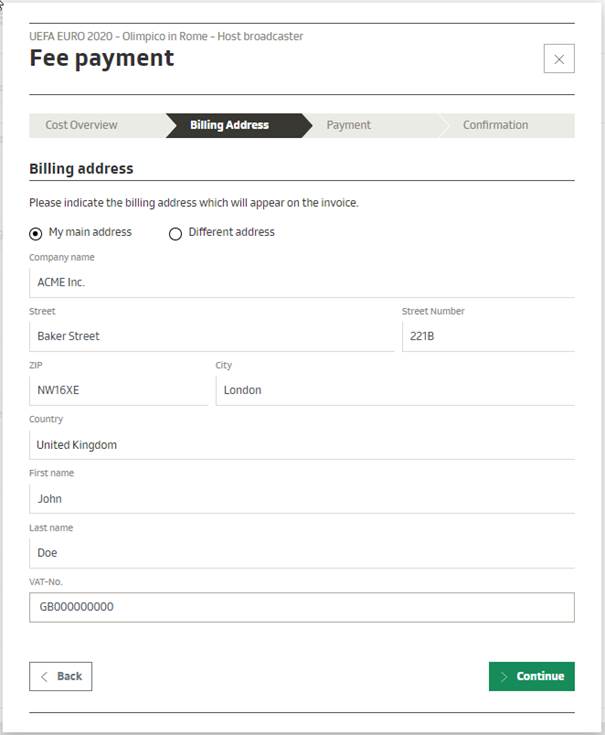605x735 pixels.
Task: Select the City field with London
Action: tap(394, 390)
